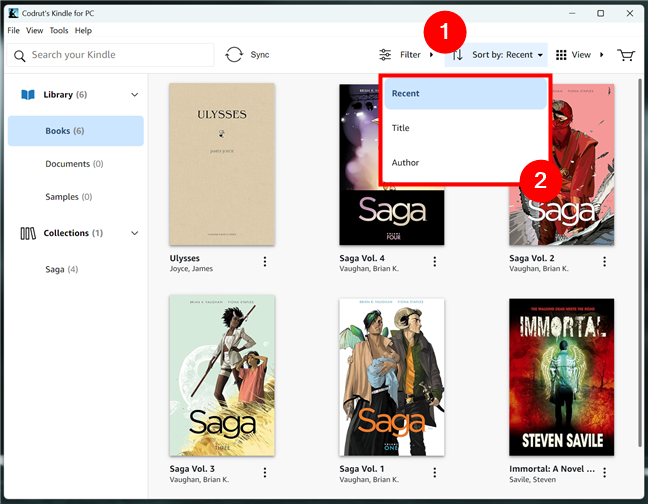Viewport: 648px width, 504px height.
Task: Open more options for Saga Vol. 2
Action: (x=604, y=262)
